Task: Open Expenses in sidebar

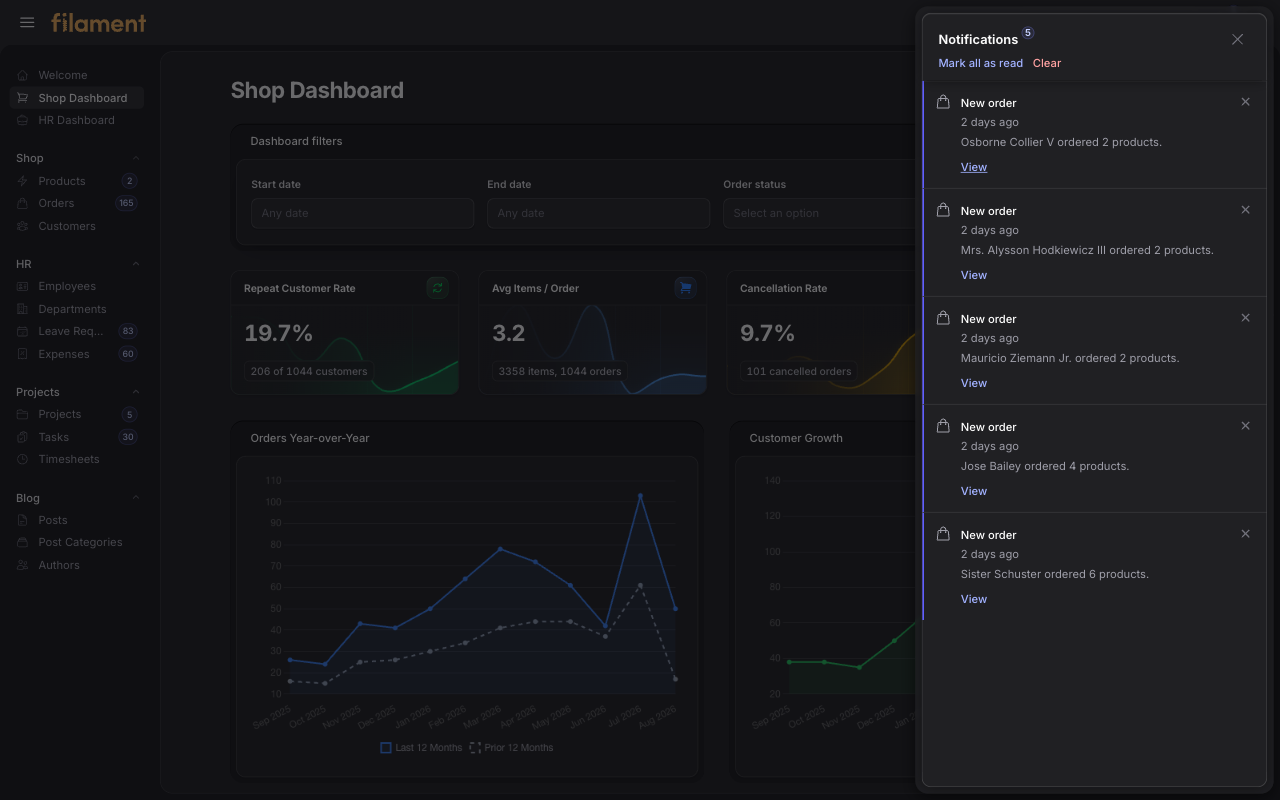Action: coord(77,354)
